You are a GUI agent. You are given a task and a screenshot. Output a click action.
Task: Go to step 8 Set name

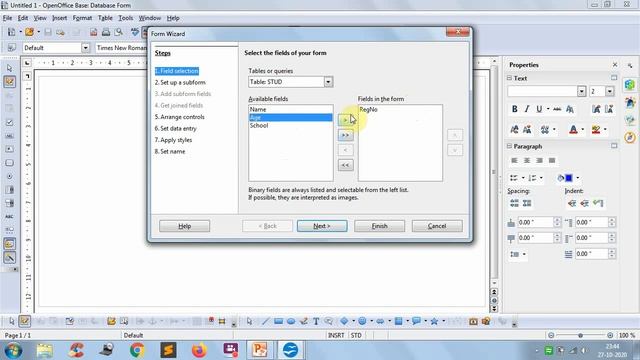click(x=170, y=151)
